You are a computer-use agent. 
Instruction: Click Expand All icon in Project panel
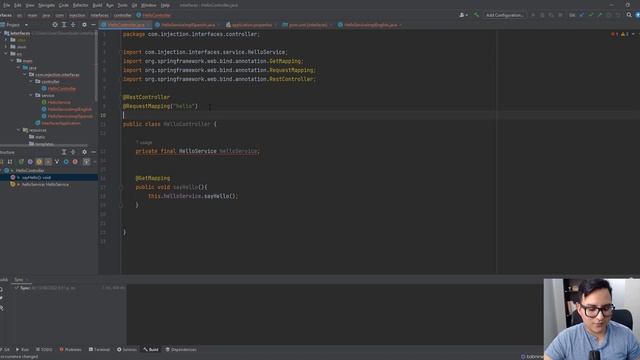click(64, 25)
